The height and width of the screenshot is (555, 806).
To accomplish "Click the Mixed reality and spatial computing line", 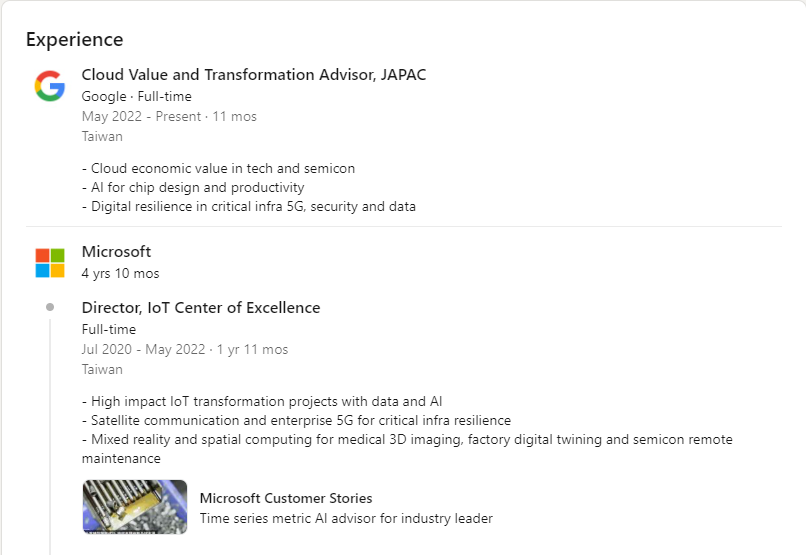I will (x=407, y=449).
